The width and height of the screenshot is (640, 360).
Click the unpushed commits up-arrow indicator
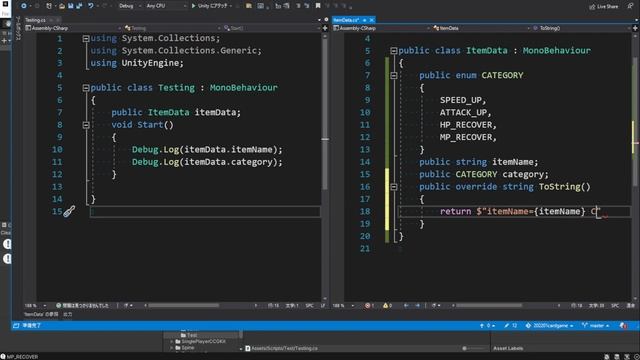click(487, 325)
